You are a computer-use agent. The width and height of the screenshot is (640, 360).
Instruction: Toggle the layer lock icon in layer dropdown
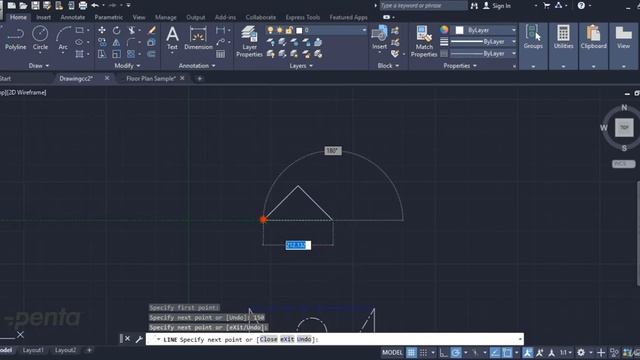pyautogui.click(x=289, y=30)
